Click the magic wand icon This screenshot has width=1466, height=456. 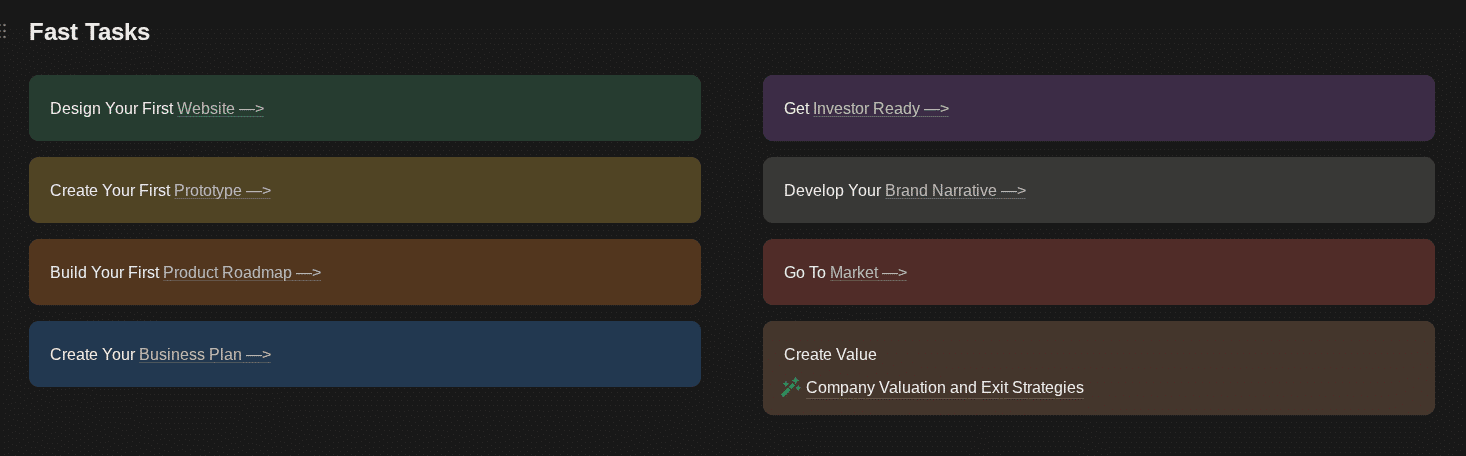click(x=790, y=387)
